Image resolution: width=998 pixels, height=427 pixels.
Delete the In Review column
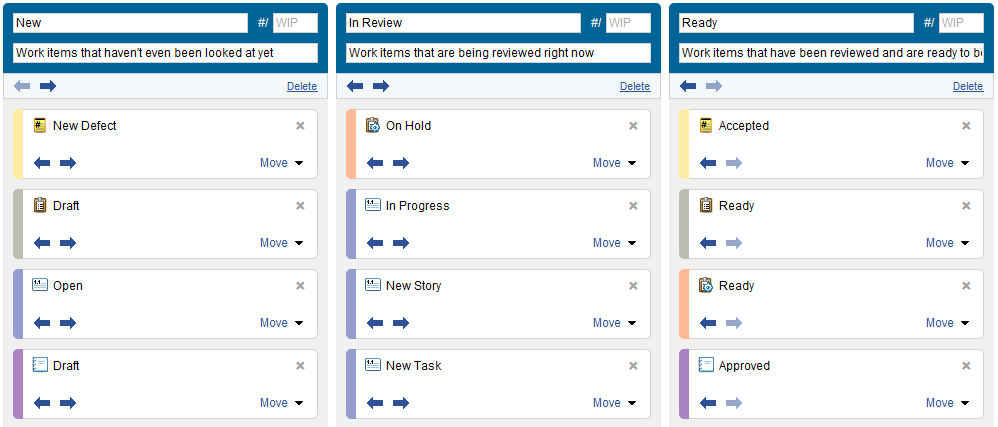pos(635,87)
